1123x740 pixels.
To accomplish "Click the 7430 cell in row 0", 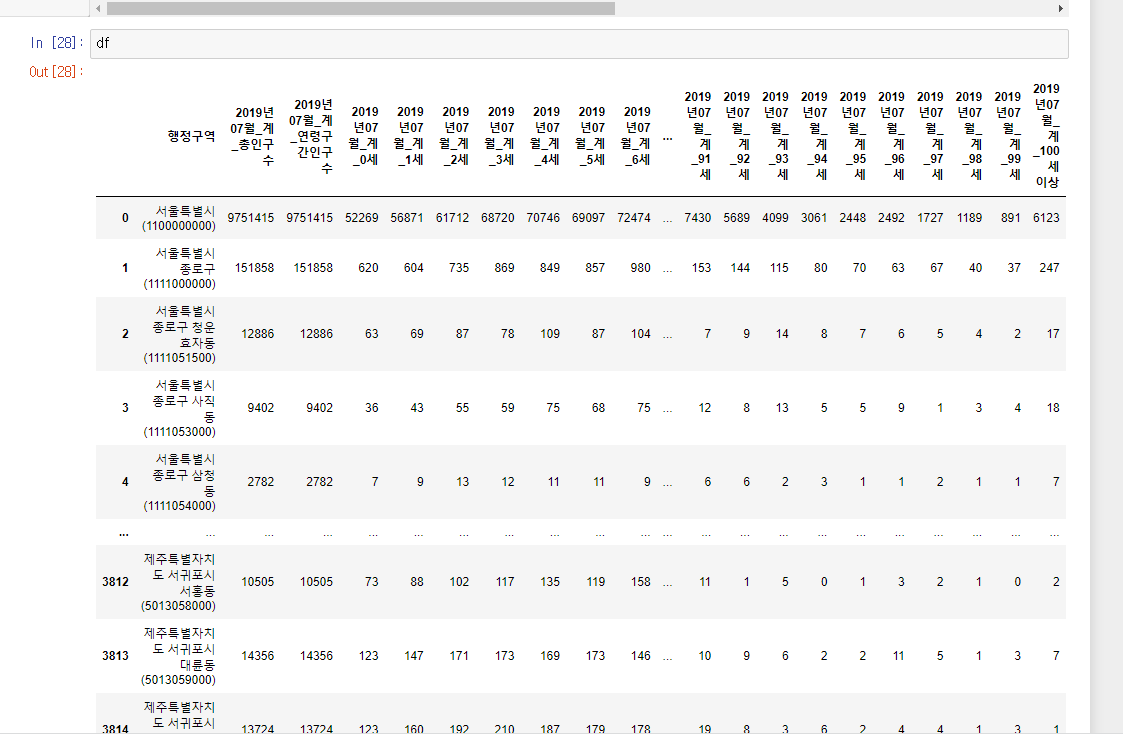I will click(698, 218).
